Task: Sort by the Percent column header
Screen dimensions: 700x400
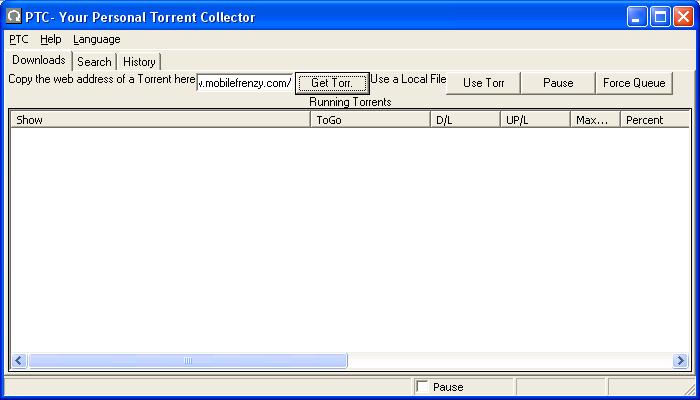Action: (x=655, y=120)
